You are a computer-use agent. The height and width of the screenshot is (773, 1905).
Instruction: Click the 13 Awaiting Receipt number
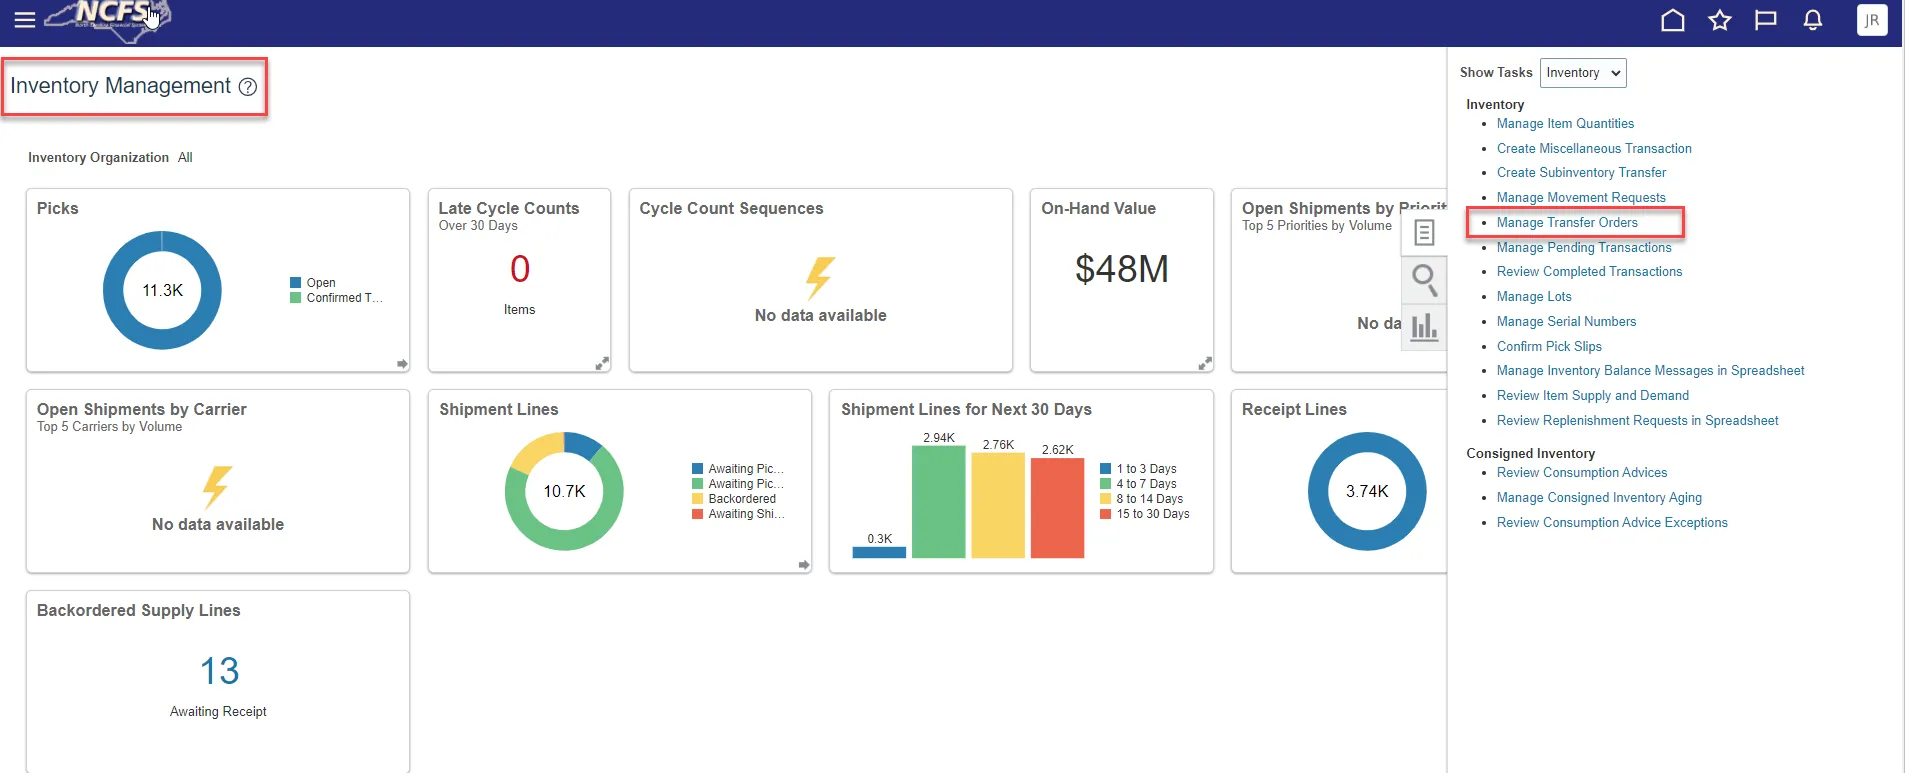[x=219, y=671]
